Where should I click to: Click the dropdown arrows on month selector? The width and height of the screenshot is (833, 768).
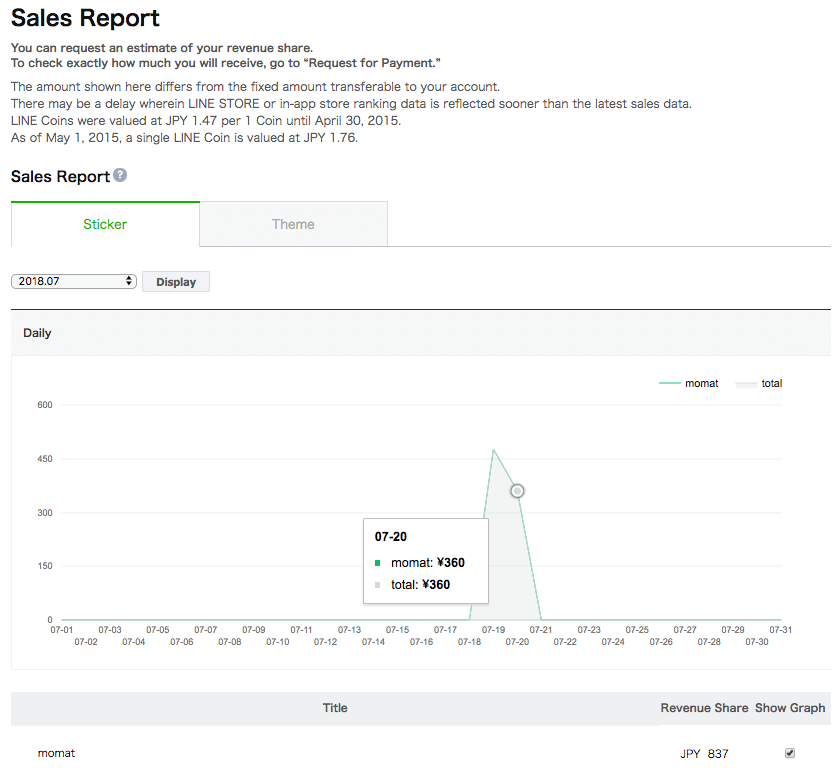[129, 281]
